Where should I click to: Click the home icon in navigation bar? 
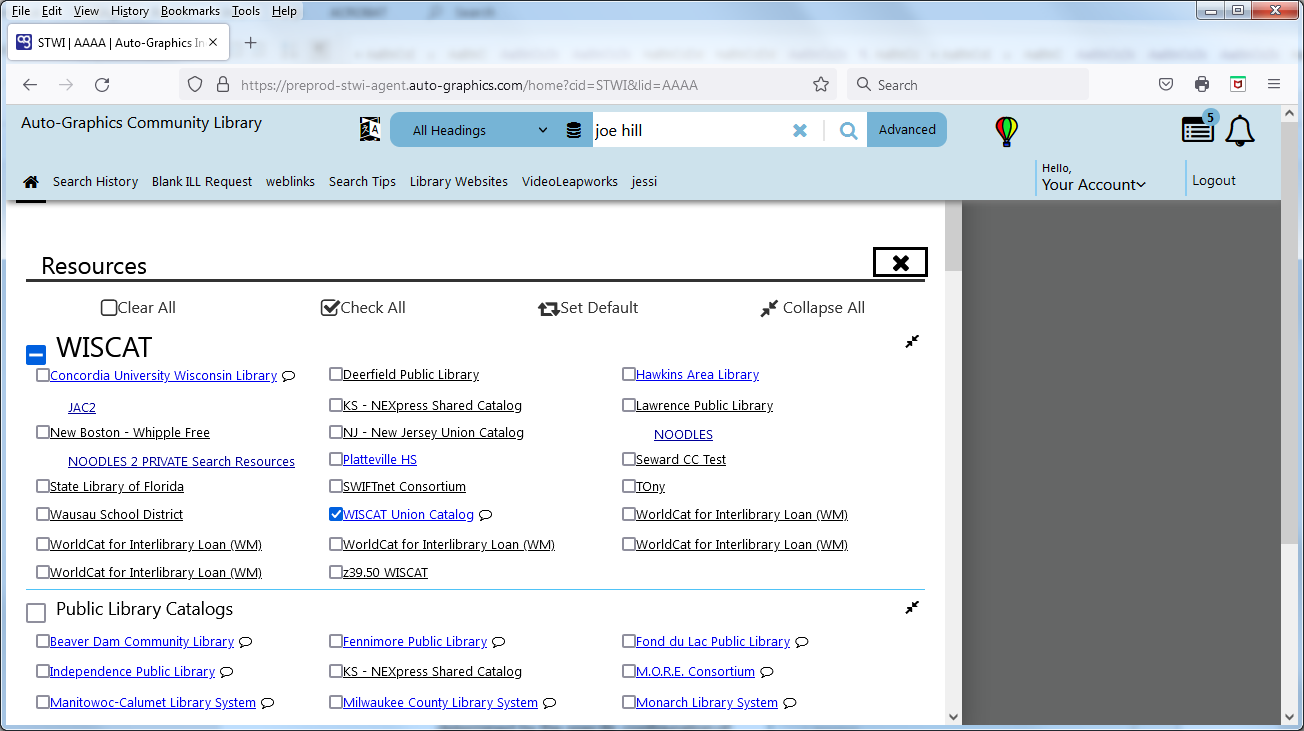tap(31, 182)
